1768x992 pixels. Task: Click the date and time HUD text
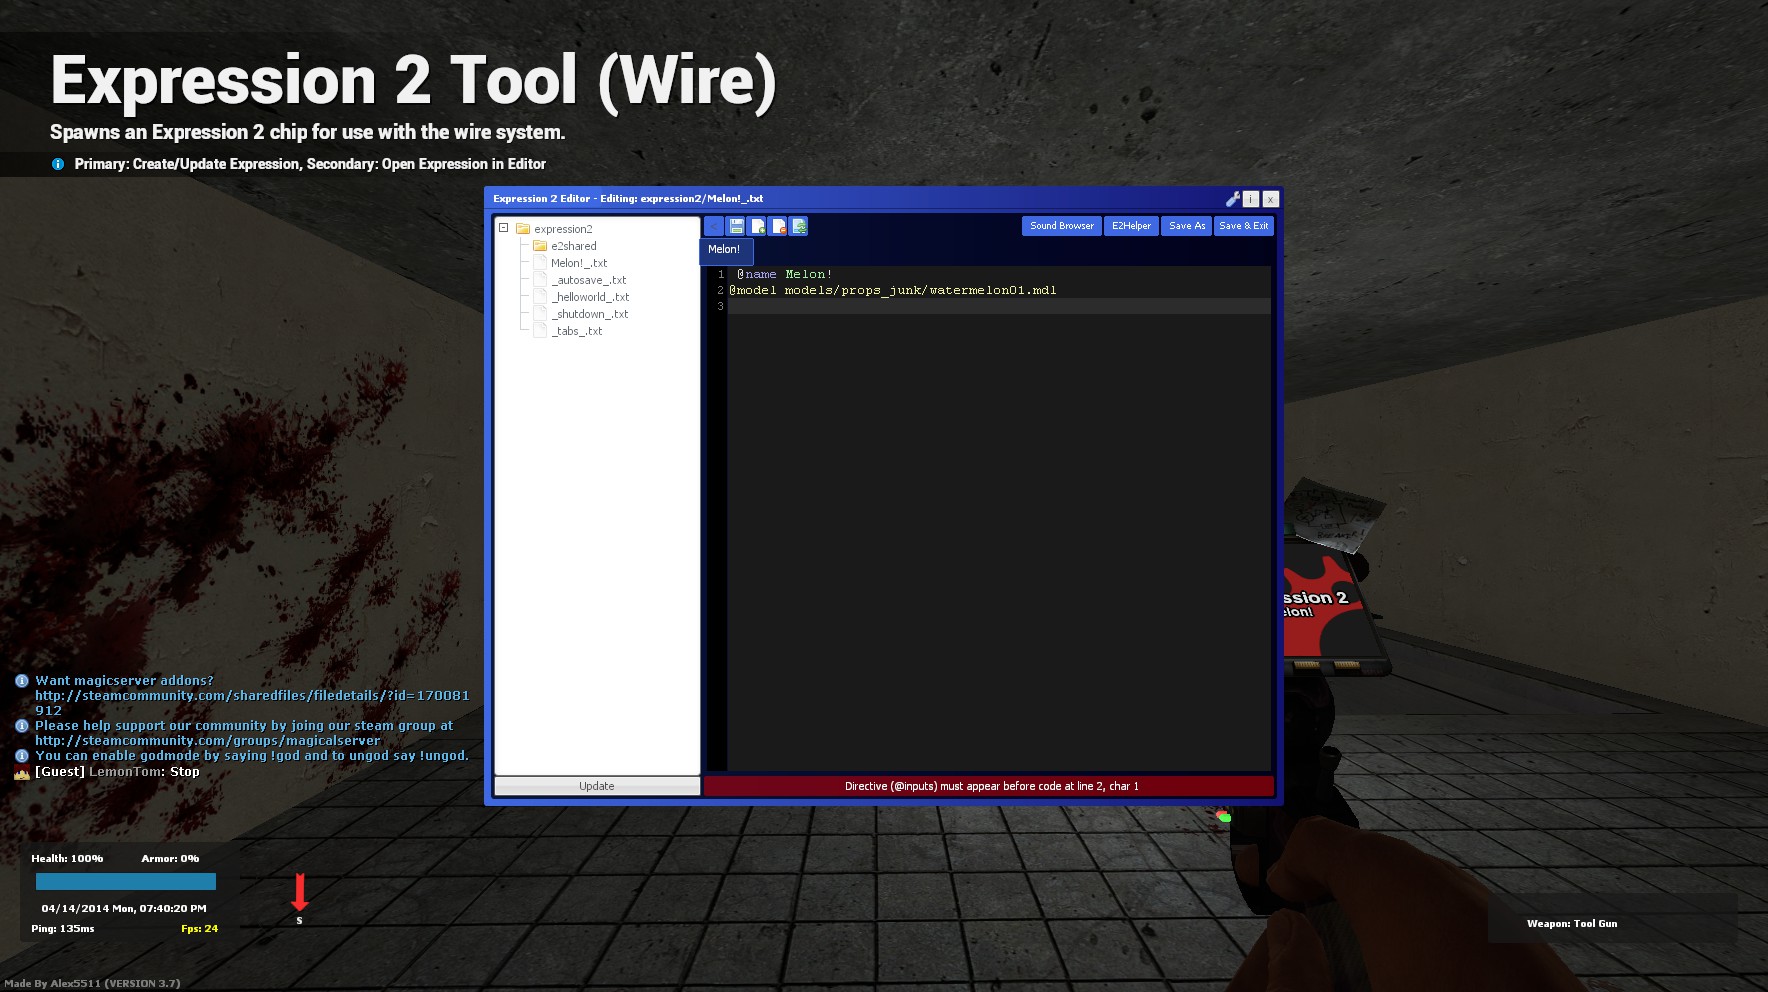point(124,909)
